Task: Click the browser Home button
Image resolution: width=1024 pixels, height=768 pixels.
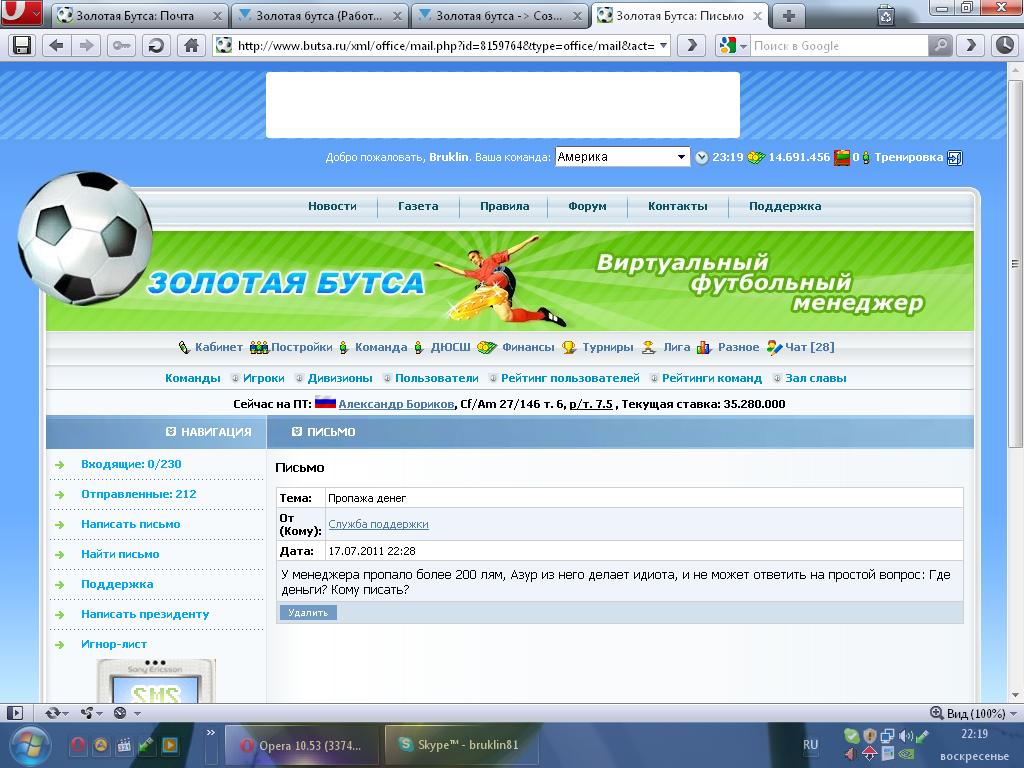Action: [192, 46]
